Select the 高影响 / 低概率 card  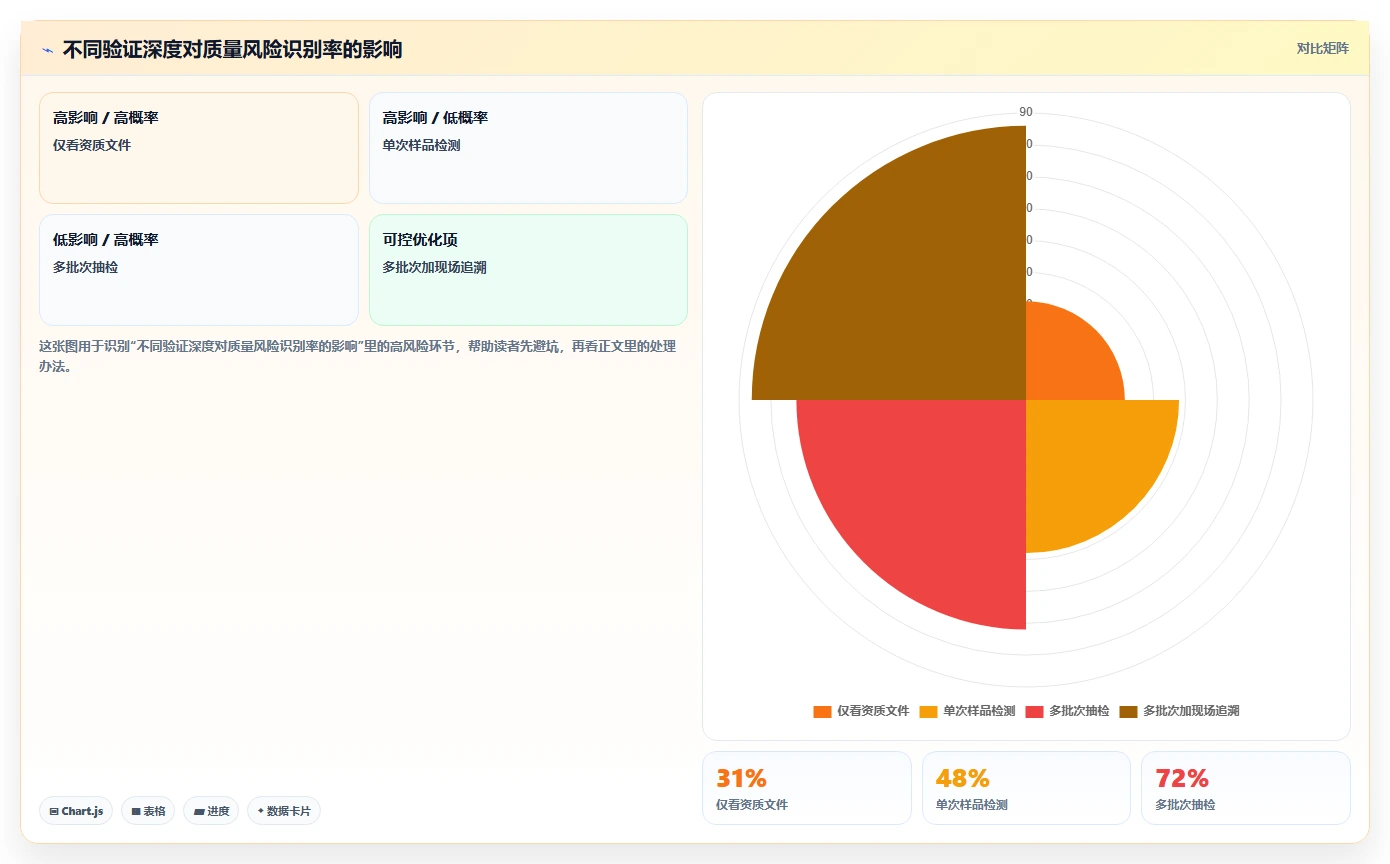pyautogui.click(x=528, y=148)
